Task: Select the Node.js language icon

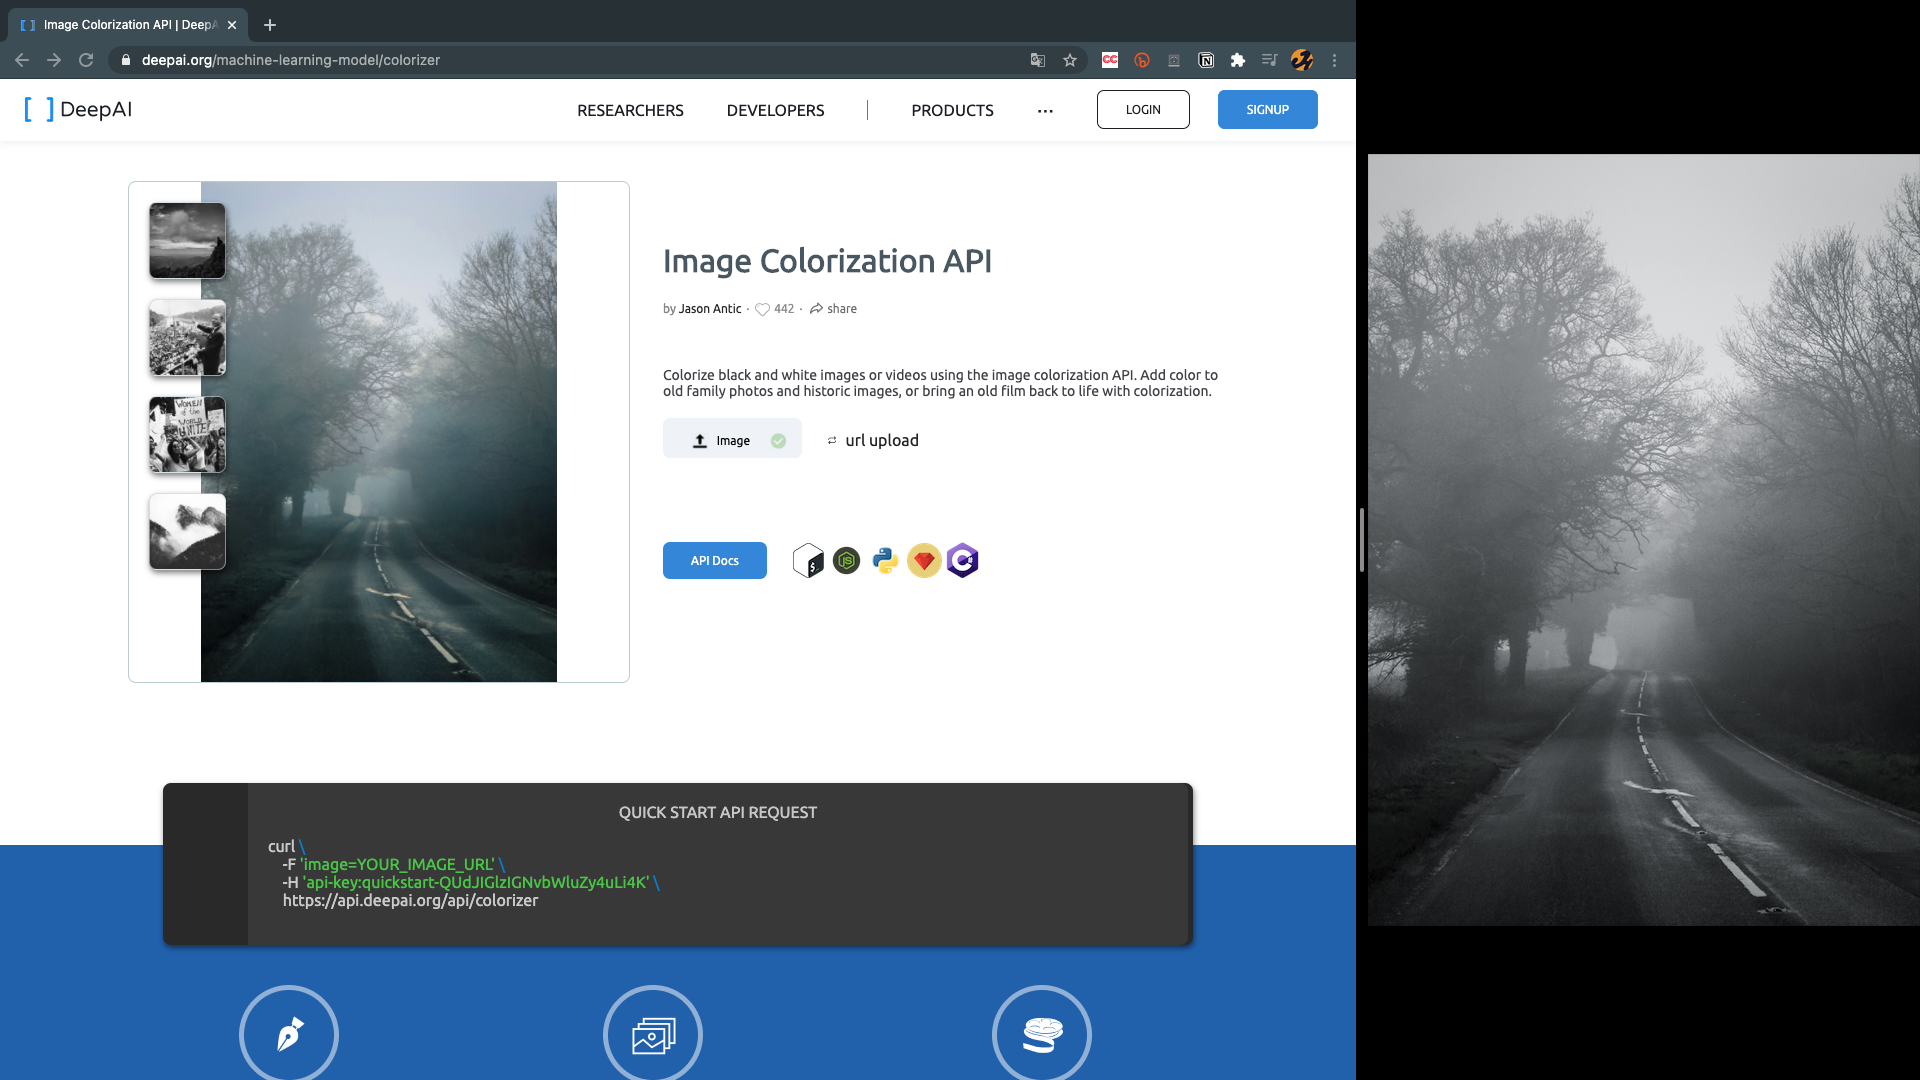Action: (x=846, y=561)
